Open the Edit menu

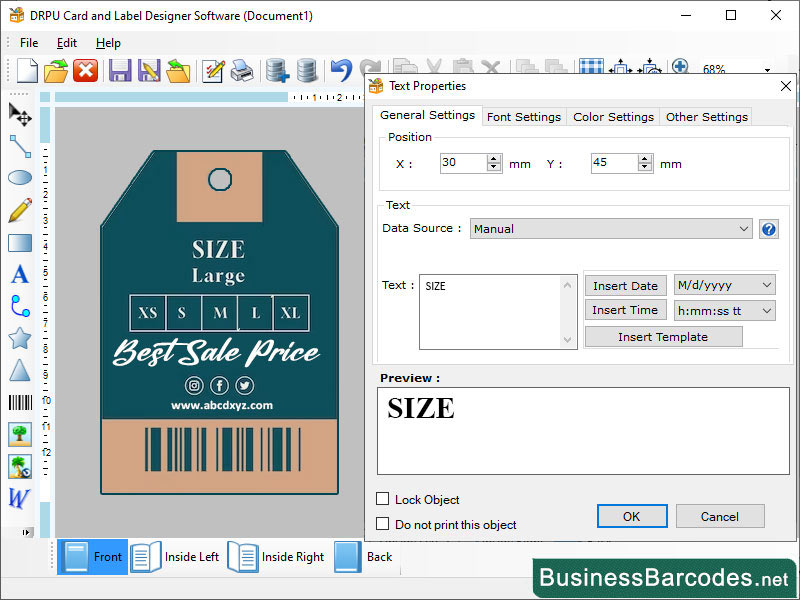click(66, 43)
